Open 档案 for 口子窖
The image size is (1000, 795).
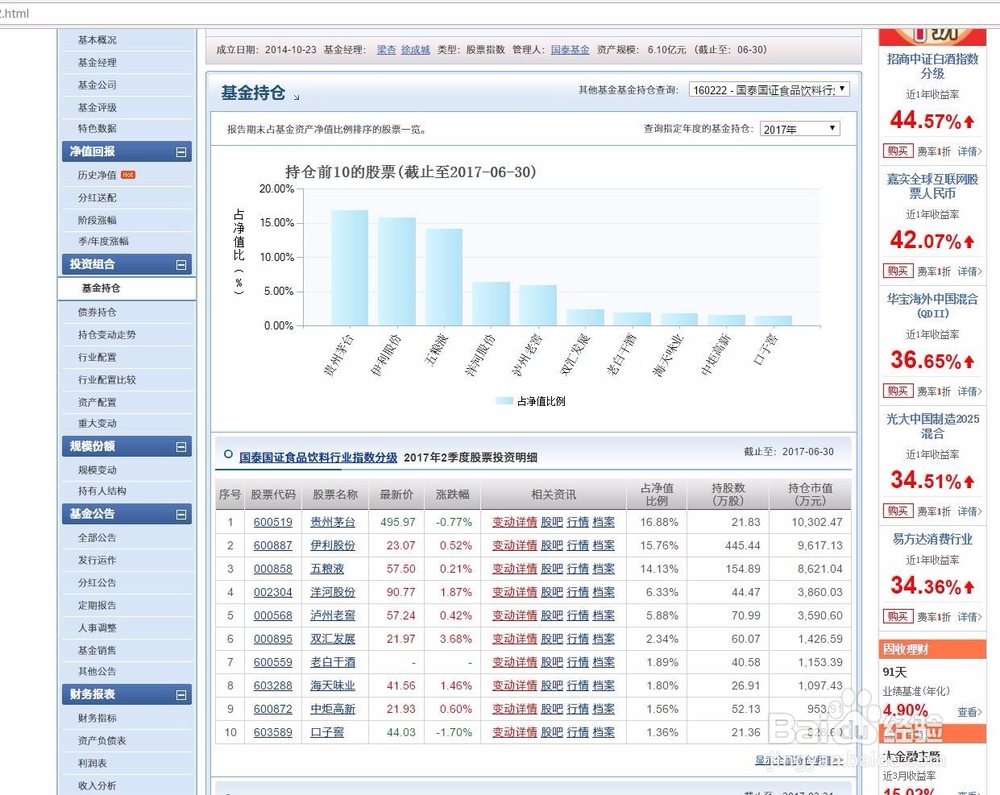tap(602, 732)
